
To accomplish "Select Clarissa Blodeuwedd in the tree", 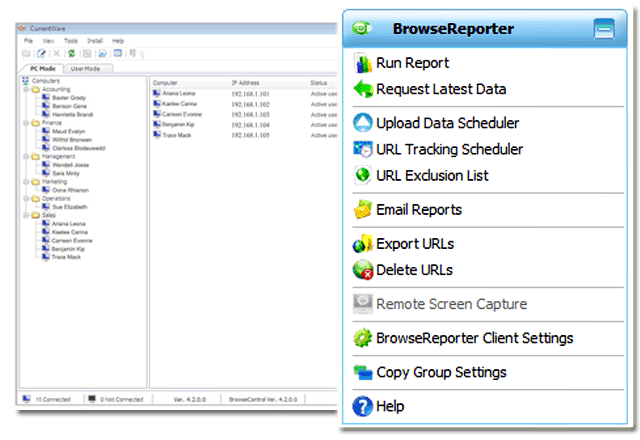I will click(78, 148).
